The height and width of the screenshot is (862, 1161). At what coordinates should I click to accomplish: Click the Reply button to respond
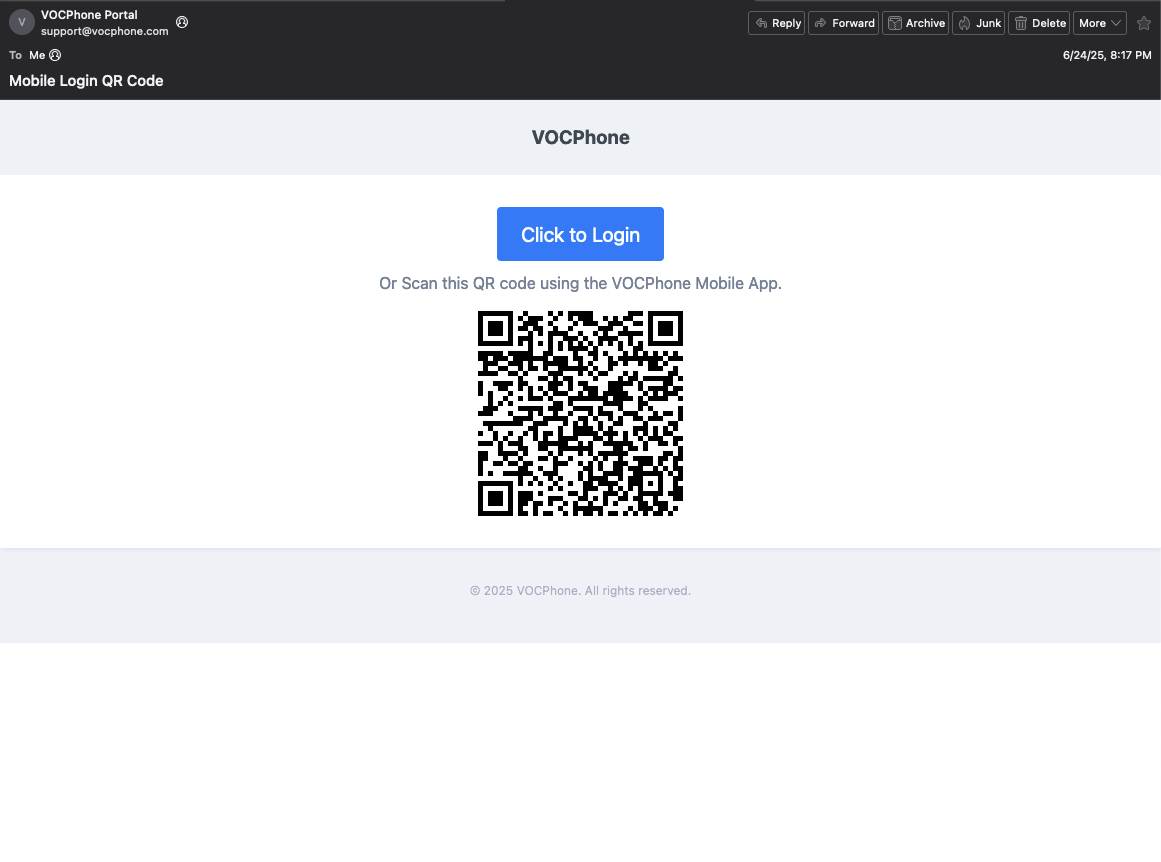coord(776,22)
